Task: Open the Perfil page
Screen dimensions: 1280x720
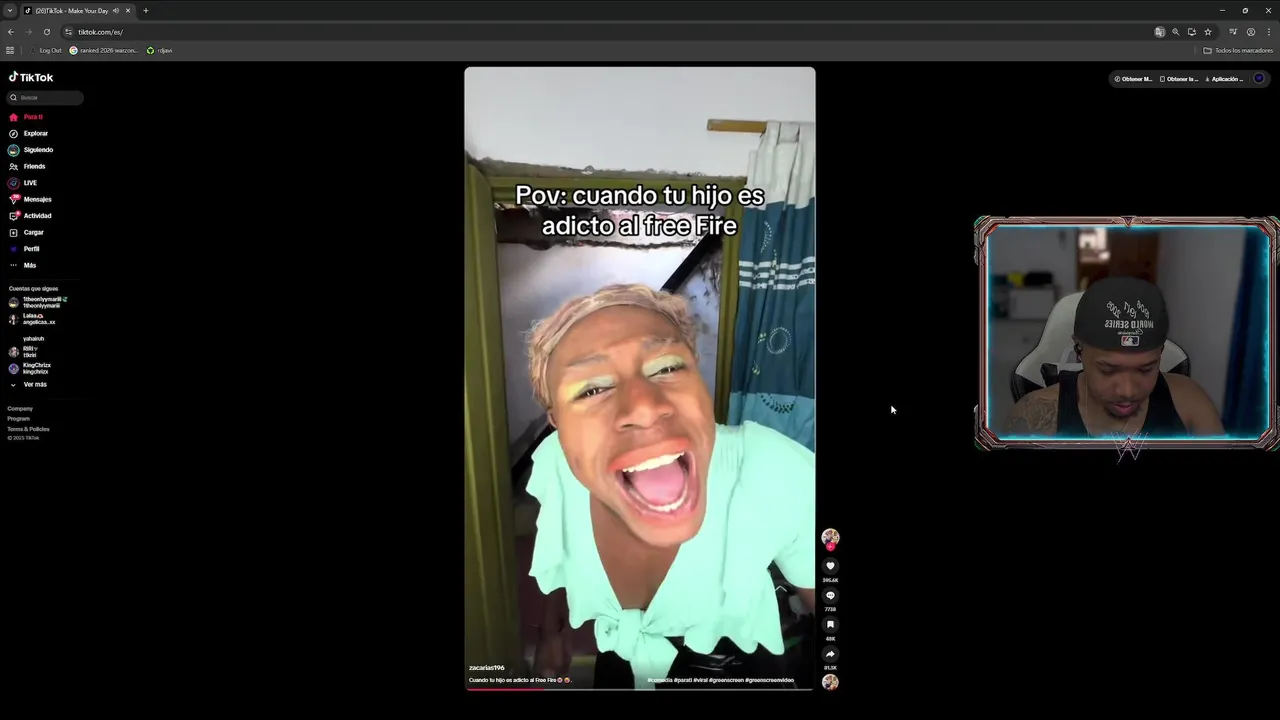Action: click(25, 249)
